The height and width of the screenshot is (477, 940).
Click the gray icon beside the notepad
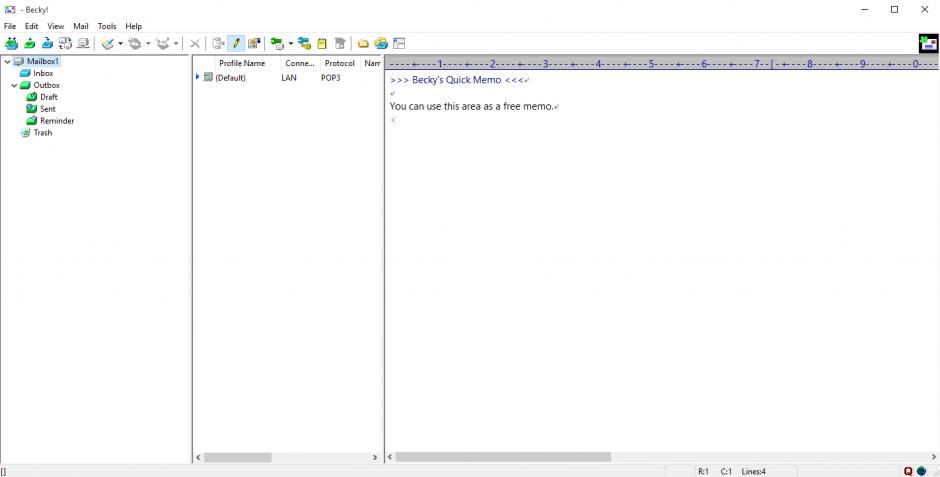point(340,43)
